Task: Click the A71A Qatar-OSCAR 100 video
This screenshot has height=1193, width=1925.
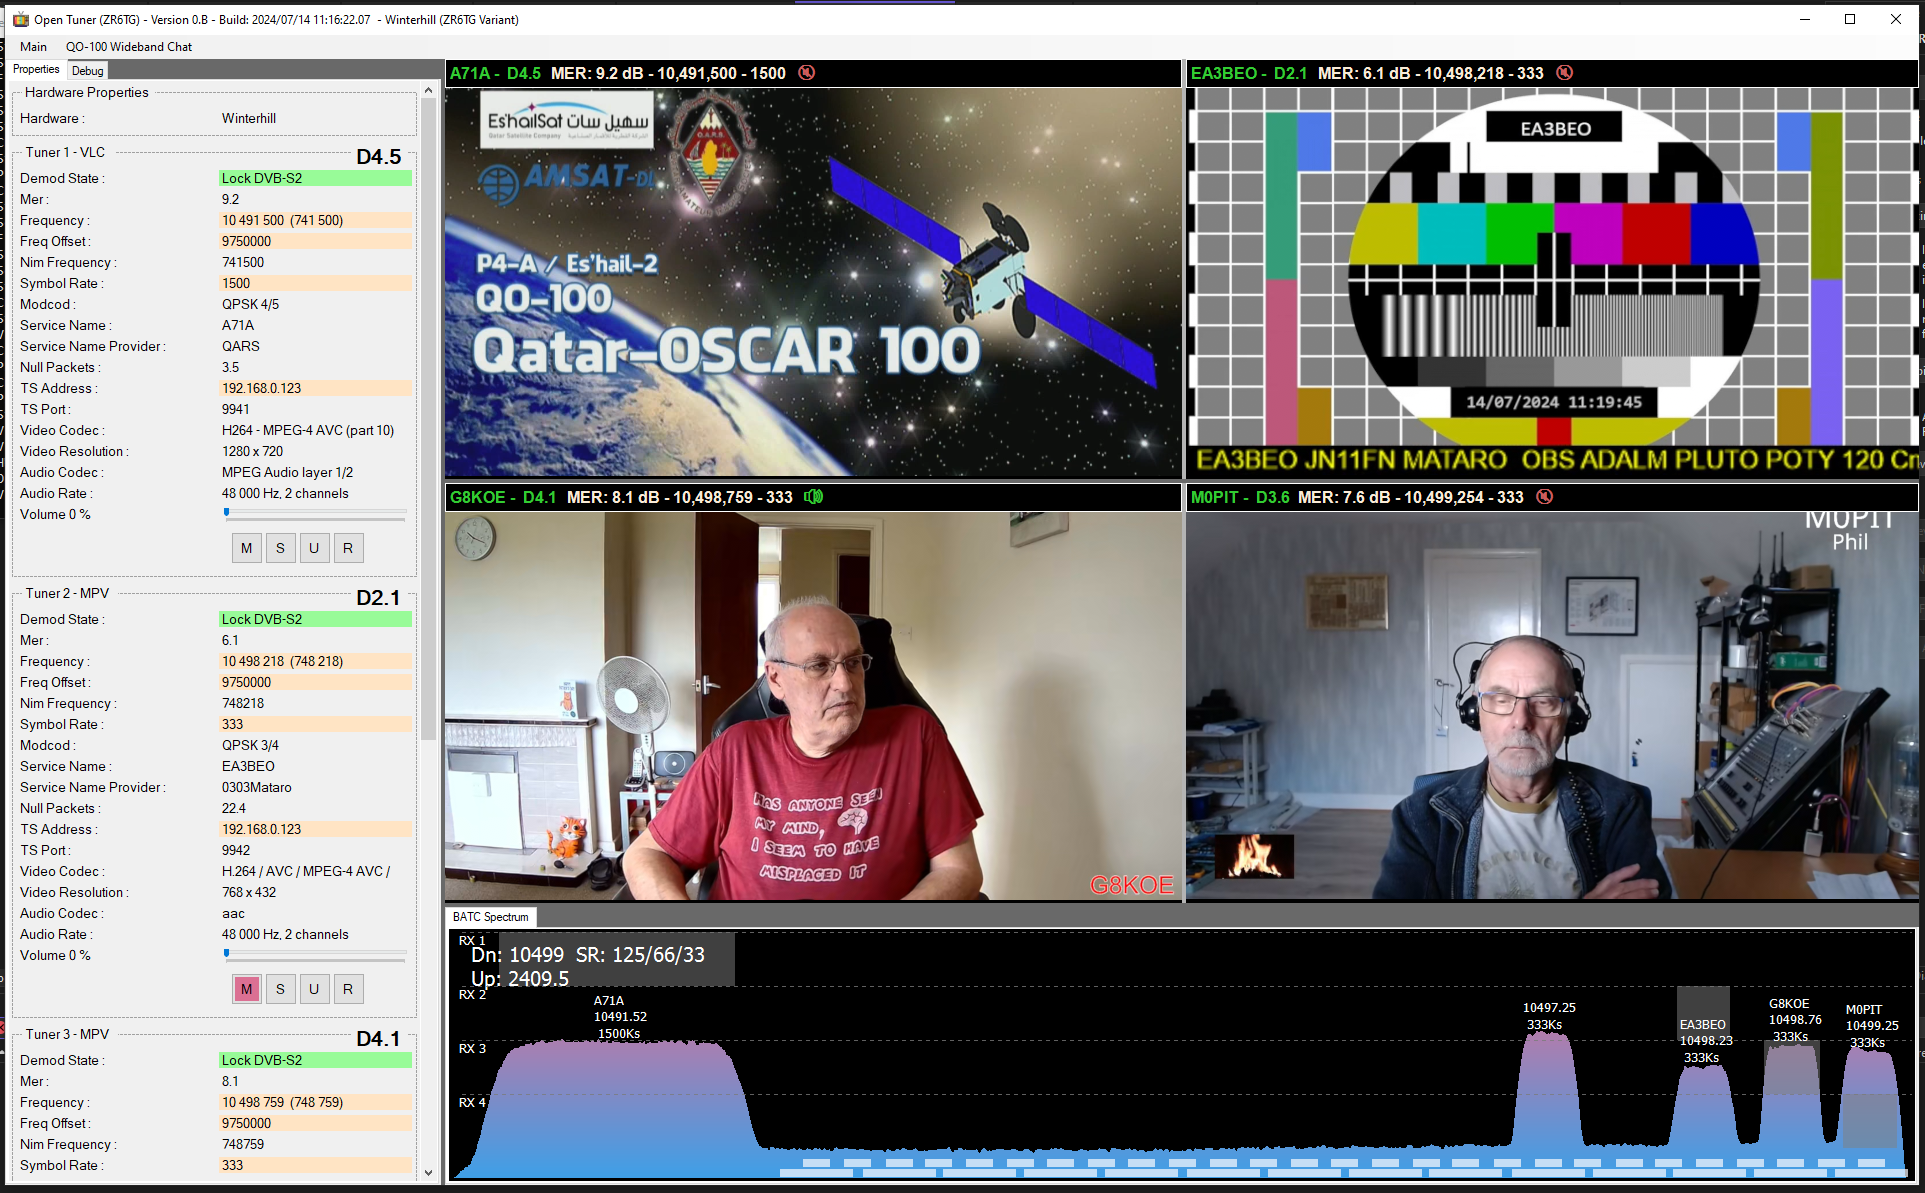Action: [813, 283]
